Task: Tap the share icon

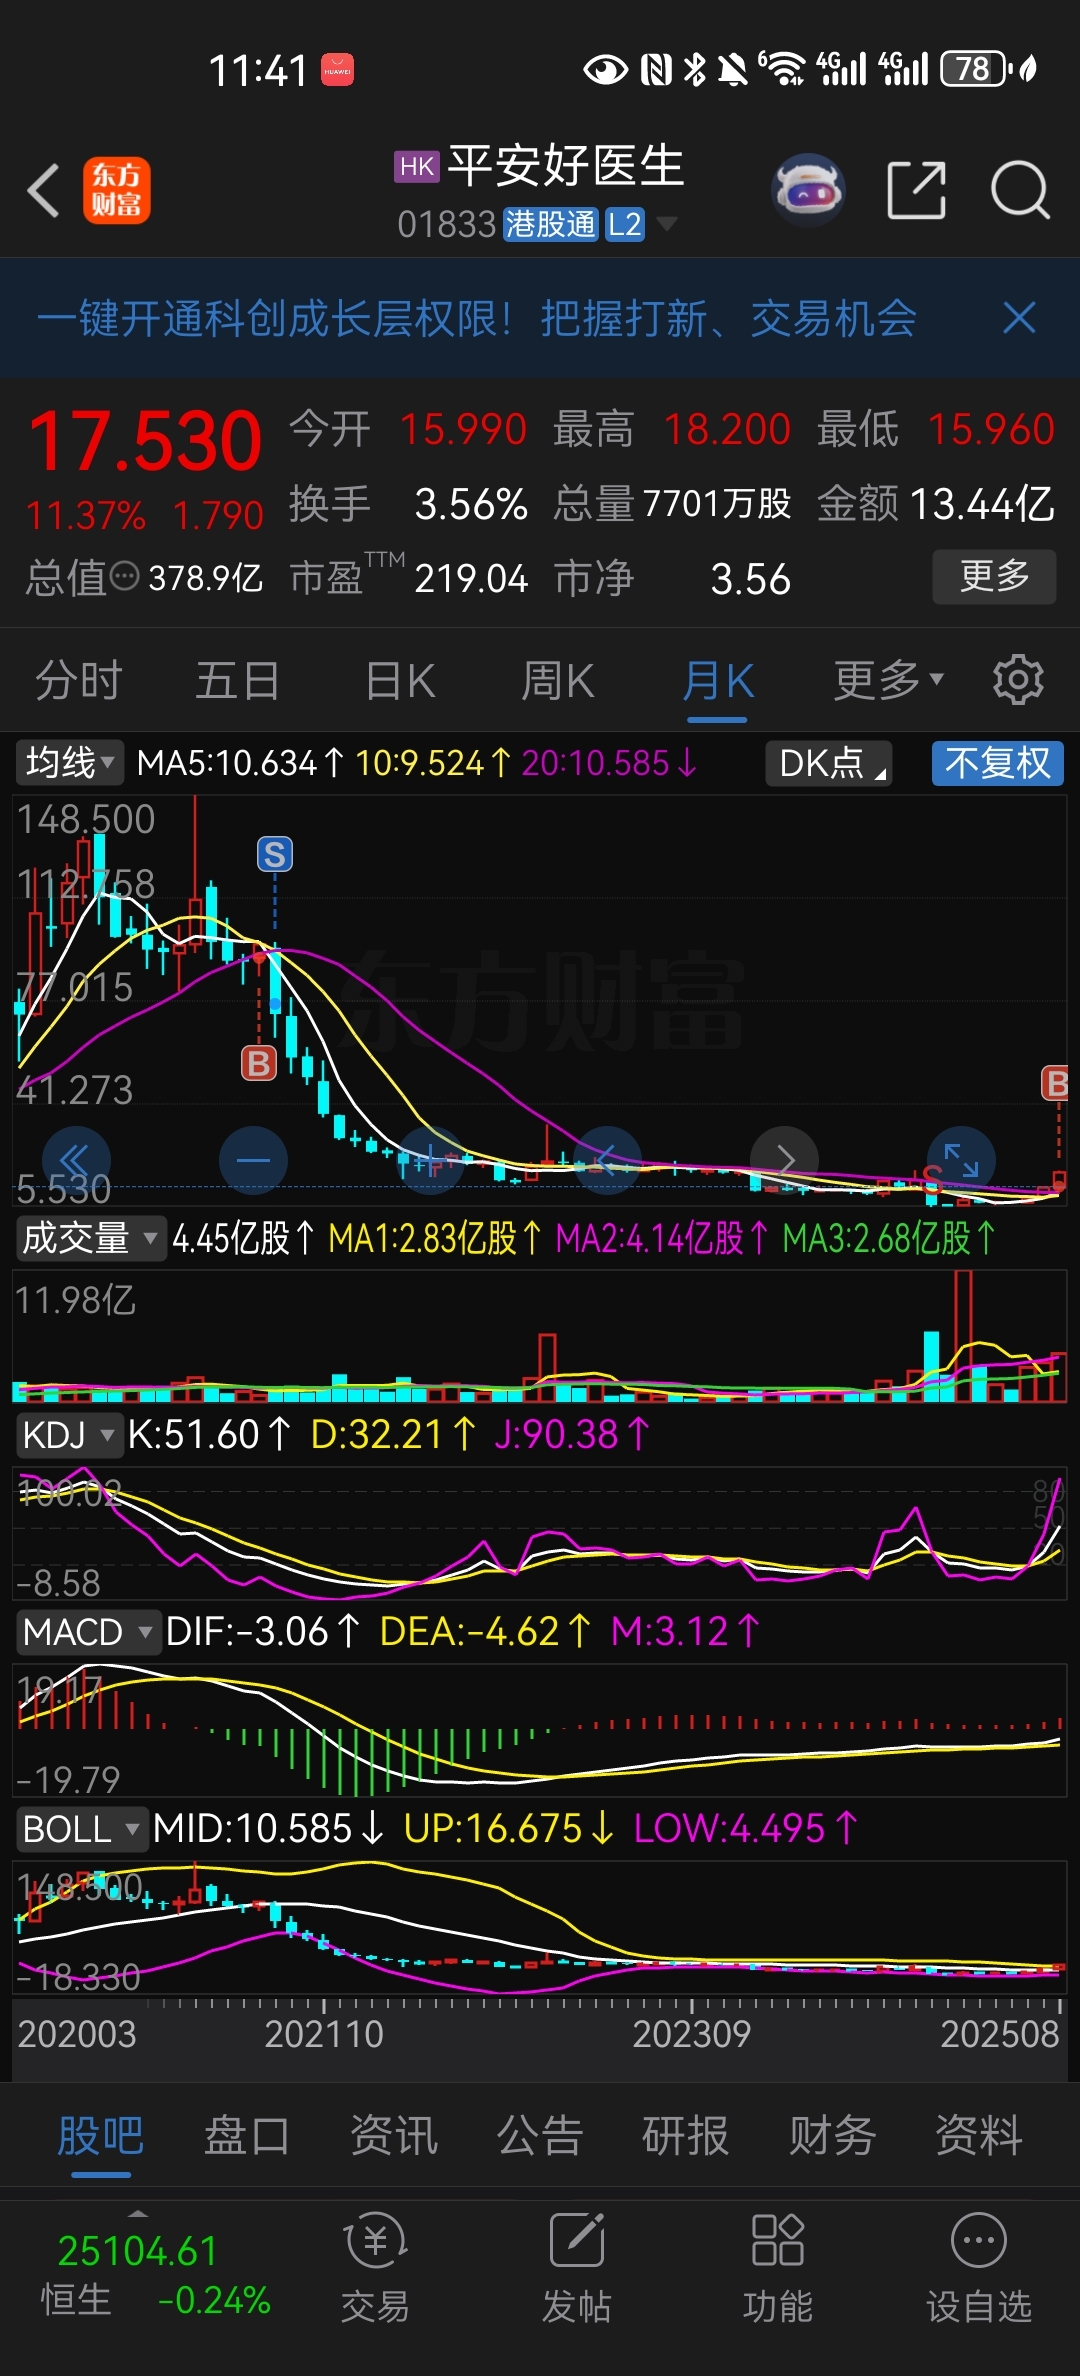Action: (x=917, y=189)
